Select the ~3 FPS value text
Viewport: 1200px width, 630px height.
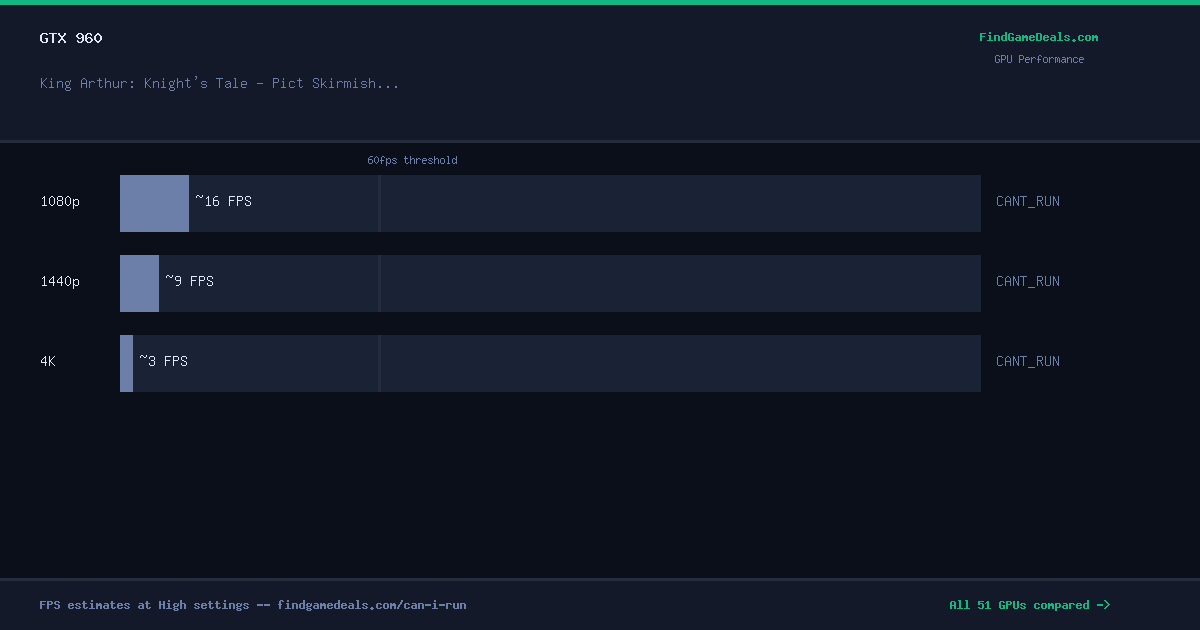pyautogui.click(x=163, y=361)
